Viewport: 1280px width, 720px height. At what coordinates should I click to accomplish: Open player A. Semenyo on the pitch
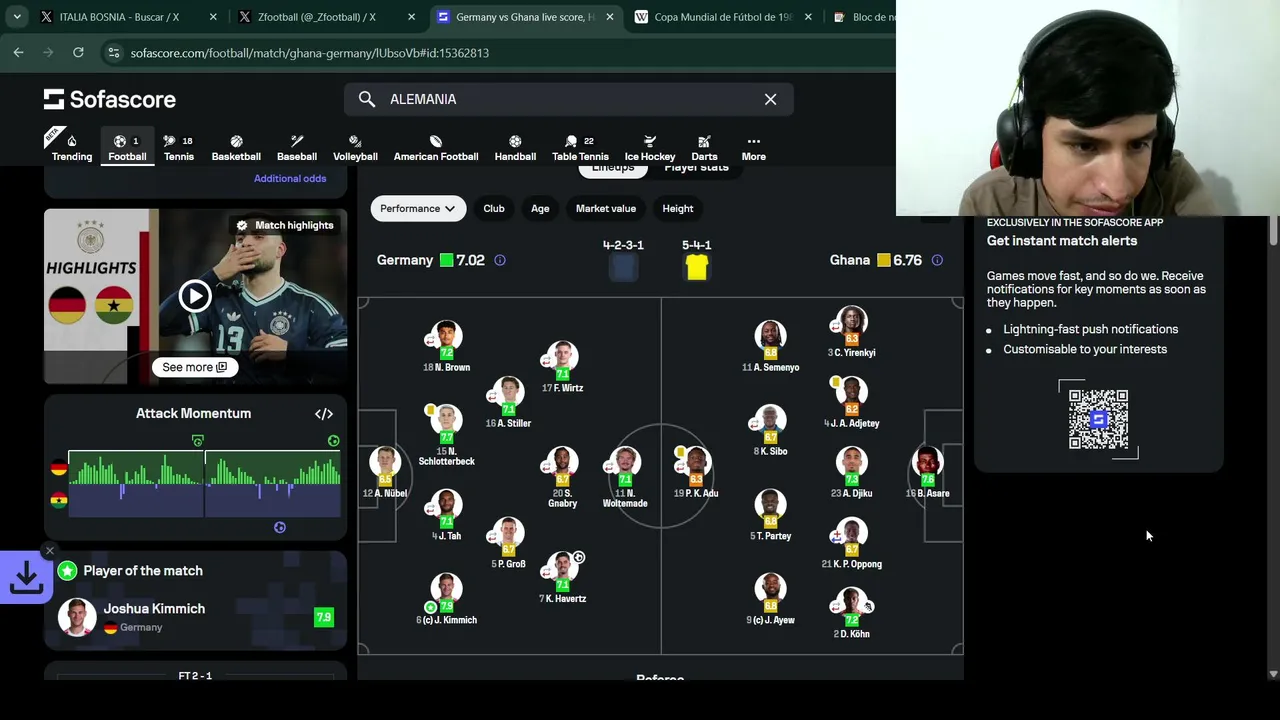[x=770, y=347]
